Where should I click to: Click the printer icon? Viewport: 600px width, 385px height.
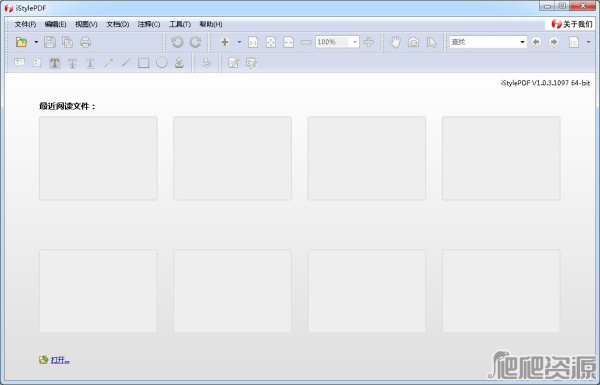click(85, 42)
